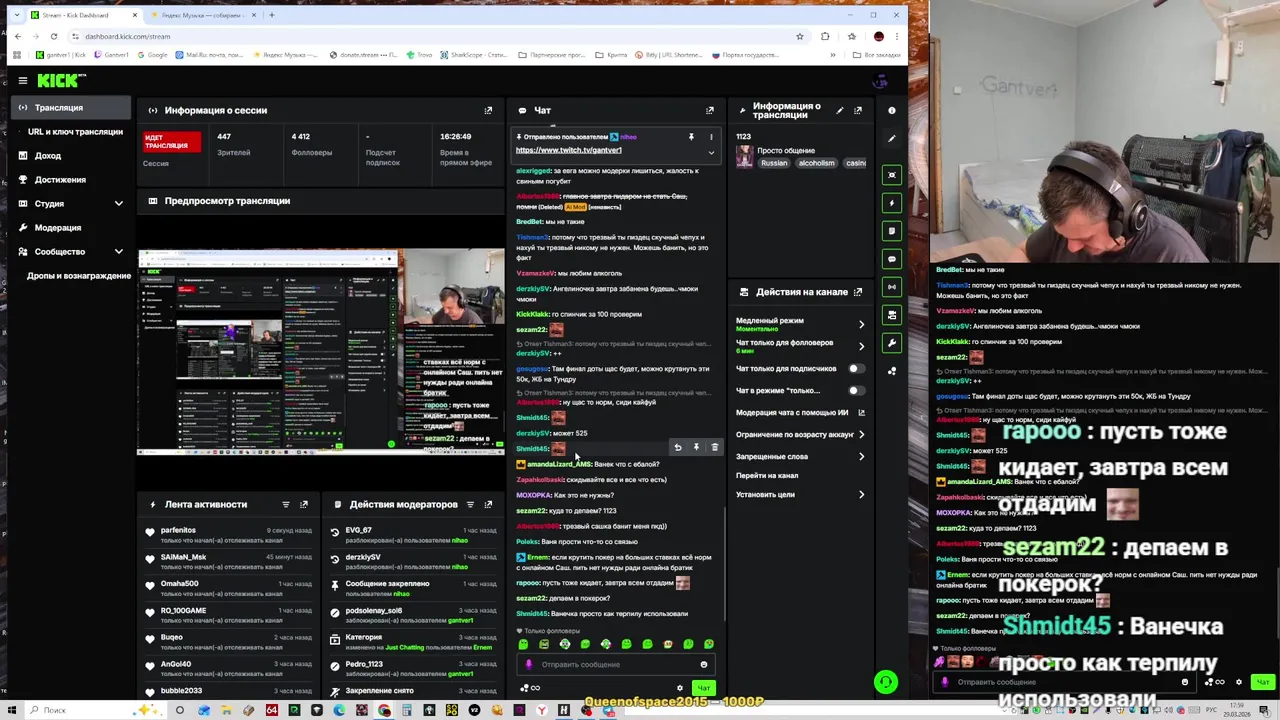Open parfenitos entry in activity feed

click(228, 534)
